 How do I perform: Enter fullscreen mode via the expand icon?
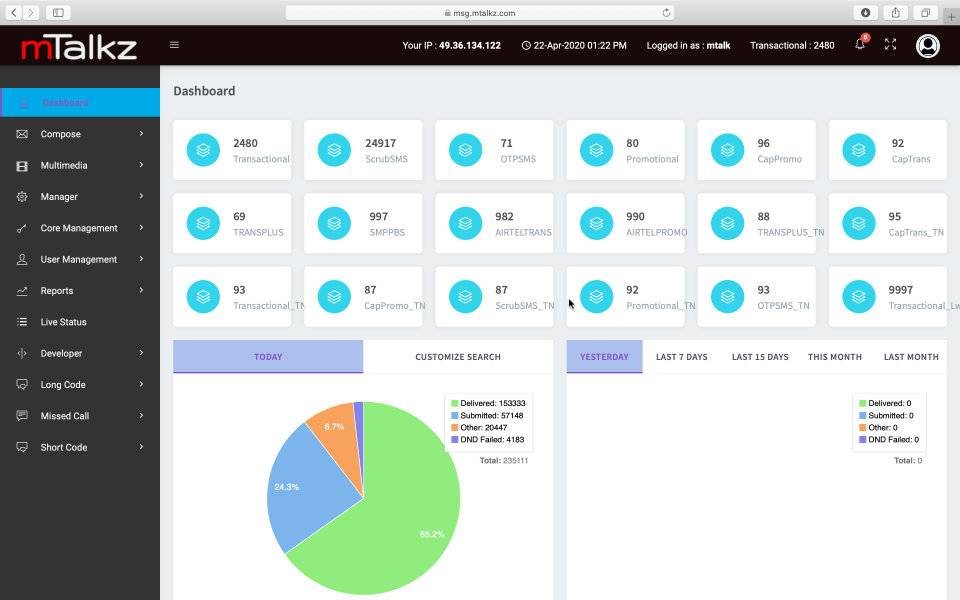891,45
